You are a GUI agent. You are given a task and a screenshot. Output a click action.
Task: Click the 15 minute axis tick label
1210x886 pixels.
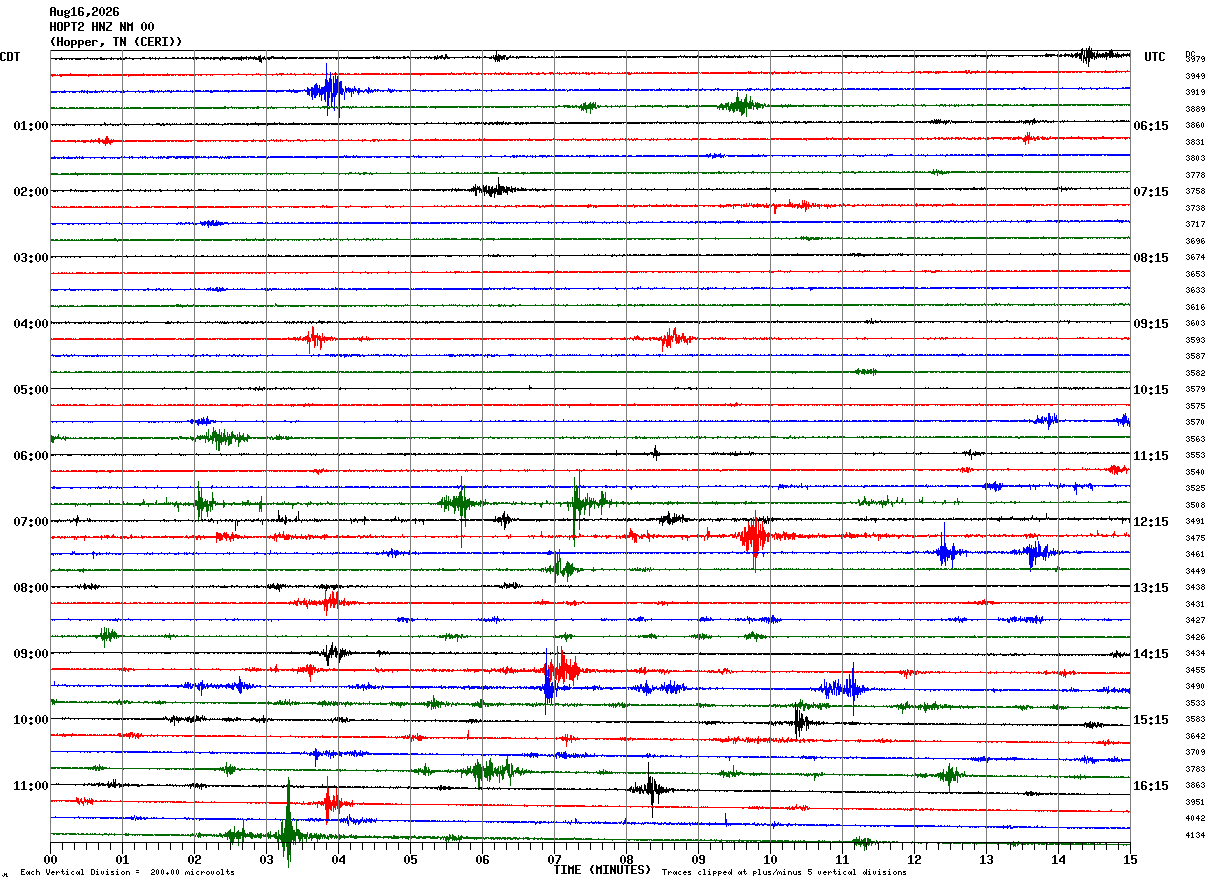point(1130,859)
